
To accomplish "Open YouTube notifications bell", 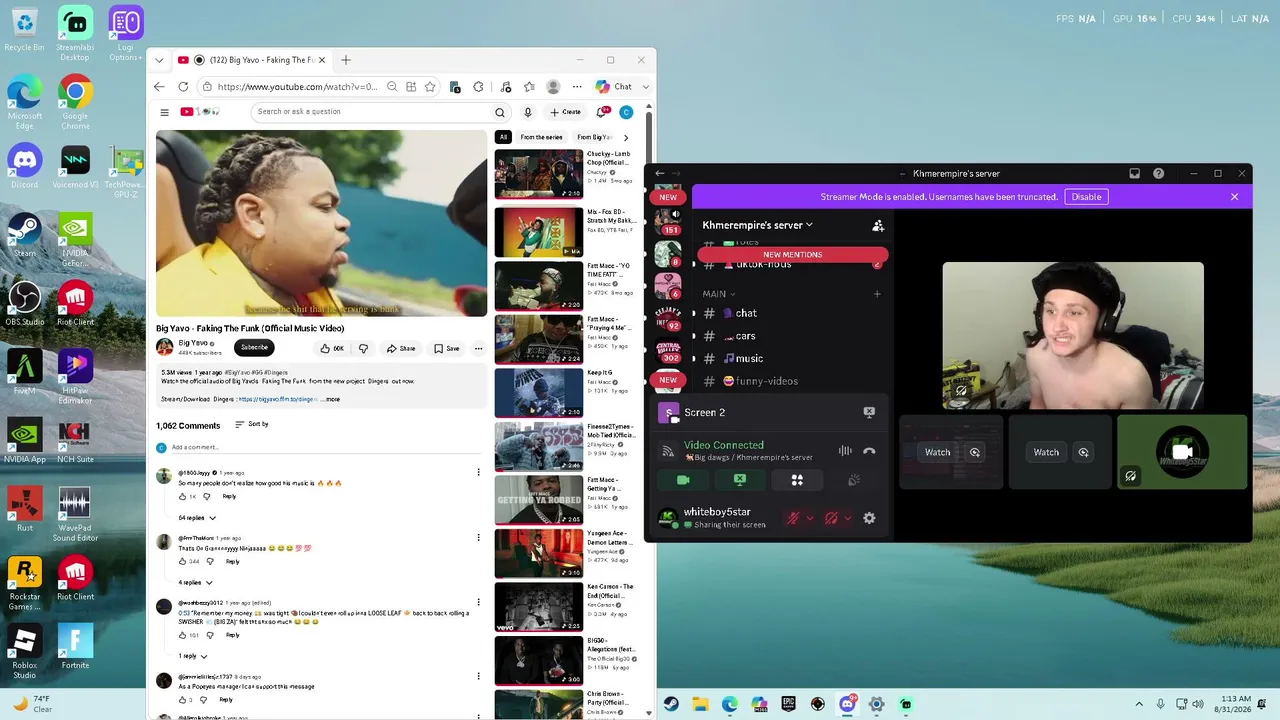I will coord(602,112).
